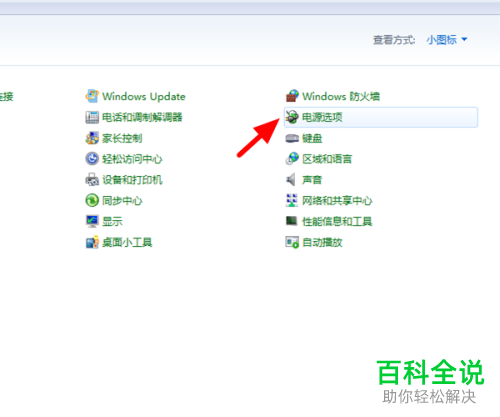
Task: Open the Windows Update link
Action: pyautogui.click(x=144, y=97)
